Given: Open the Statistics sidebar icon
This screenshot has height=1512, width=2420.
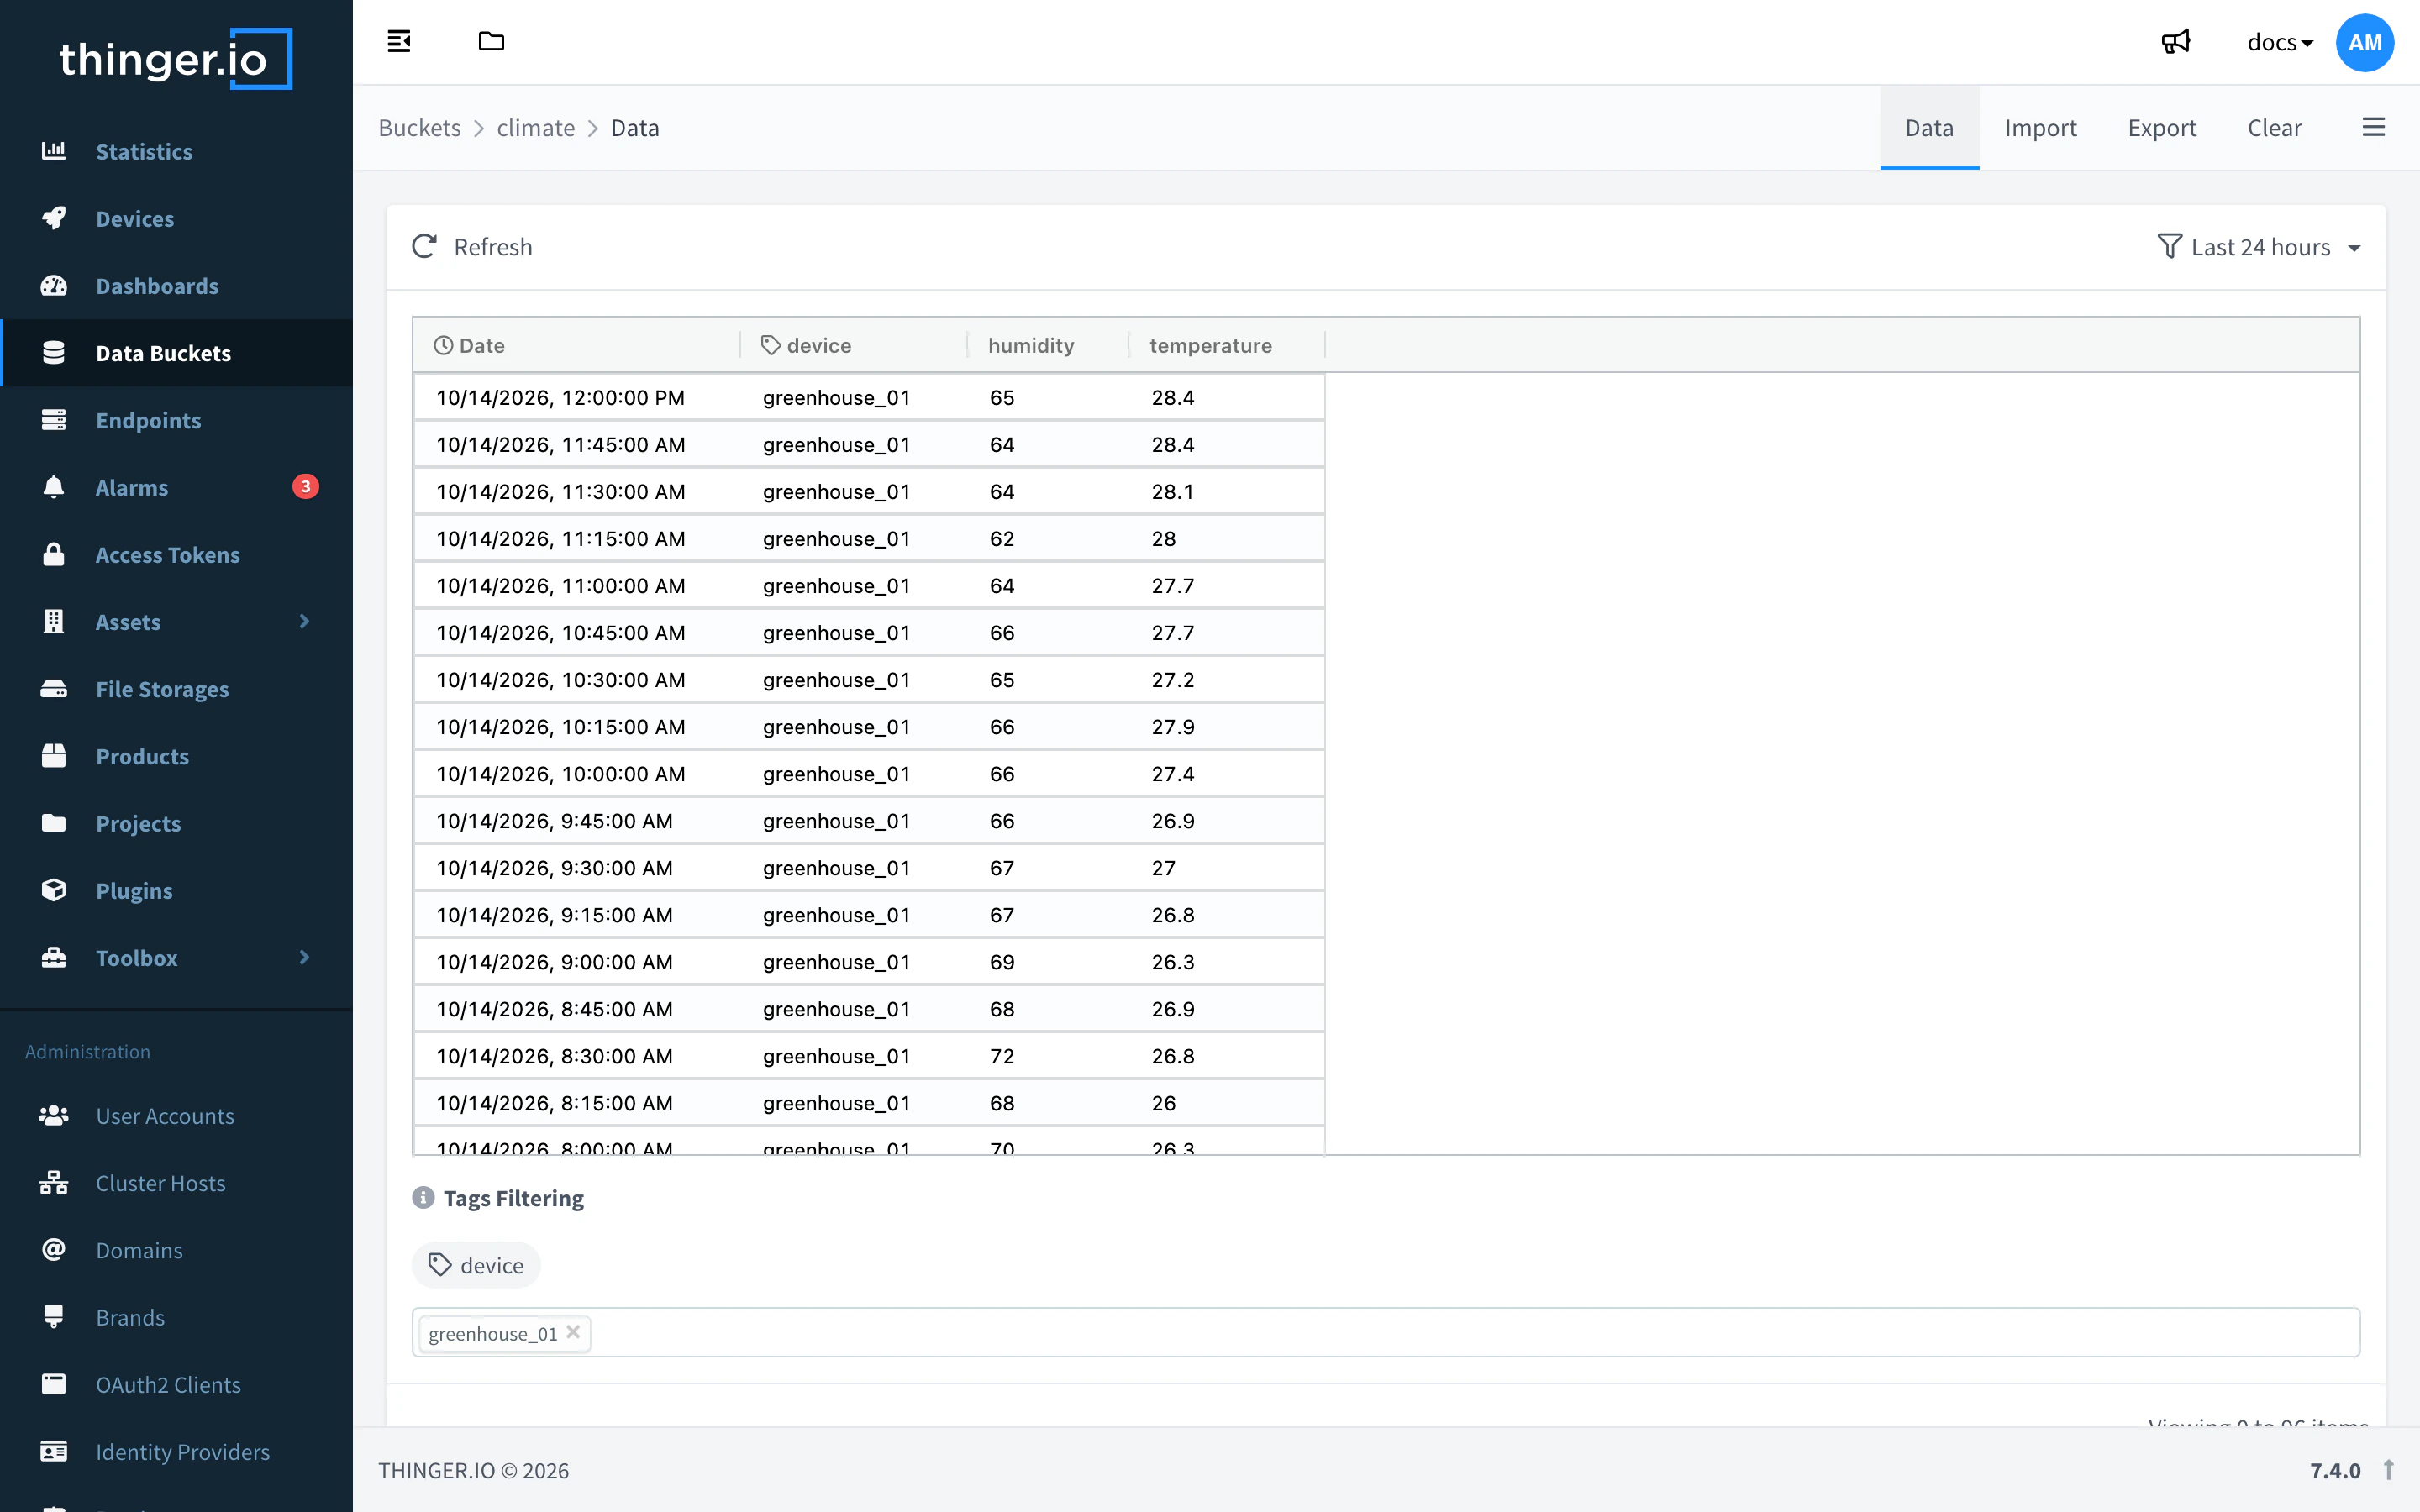Looking at the screenshot, I should pos(54,151).
